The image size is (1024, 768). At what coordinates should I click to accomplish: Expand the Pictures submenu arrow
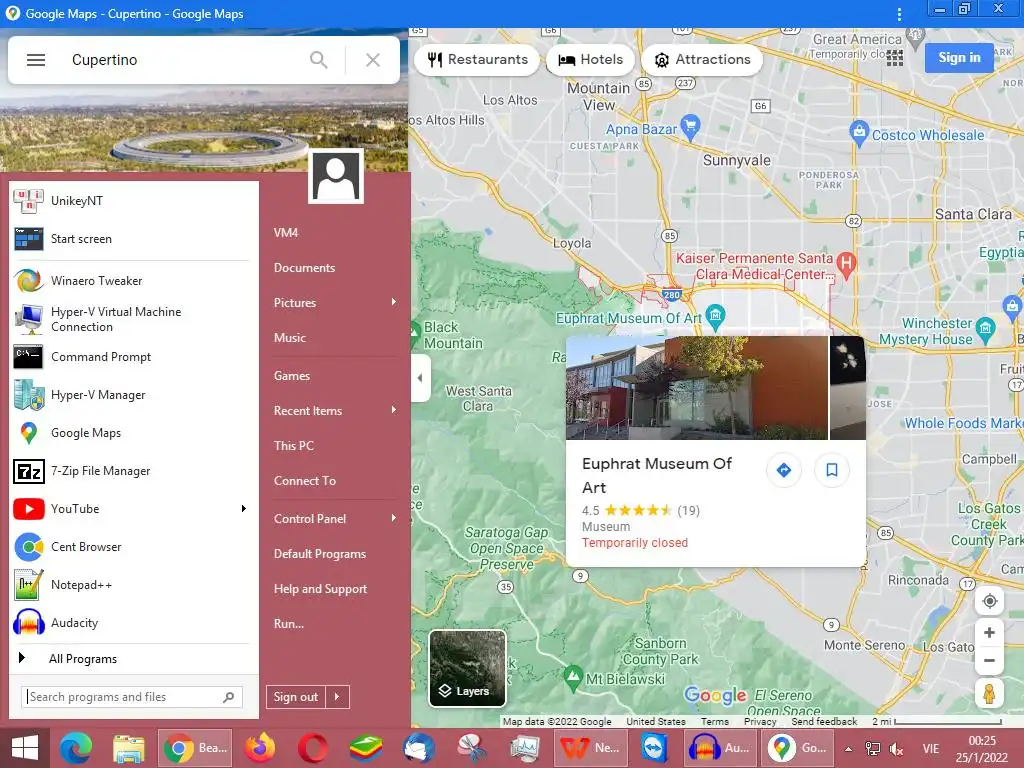[394, 302]
